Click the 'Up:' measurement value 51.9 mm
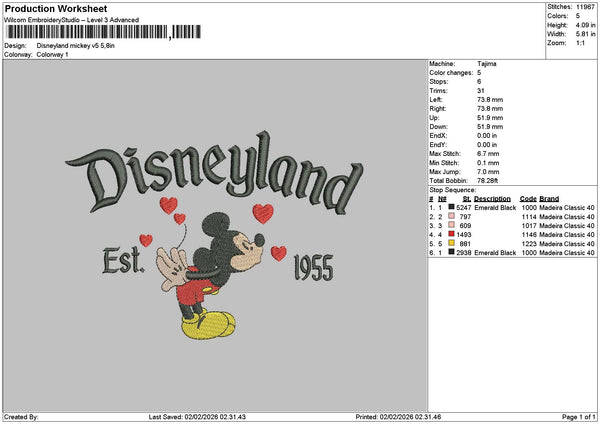This screenshot has height=424, width=600. [490, 118]
